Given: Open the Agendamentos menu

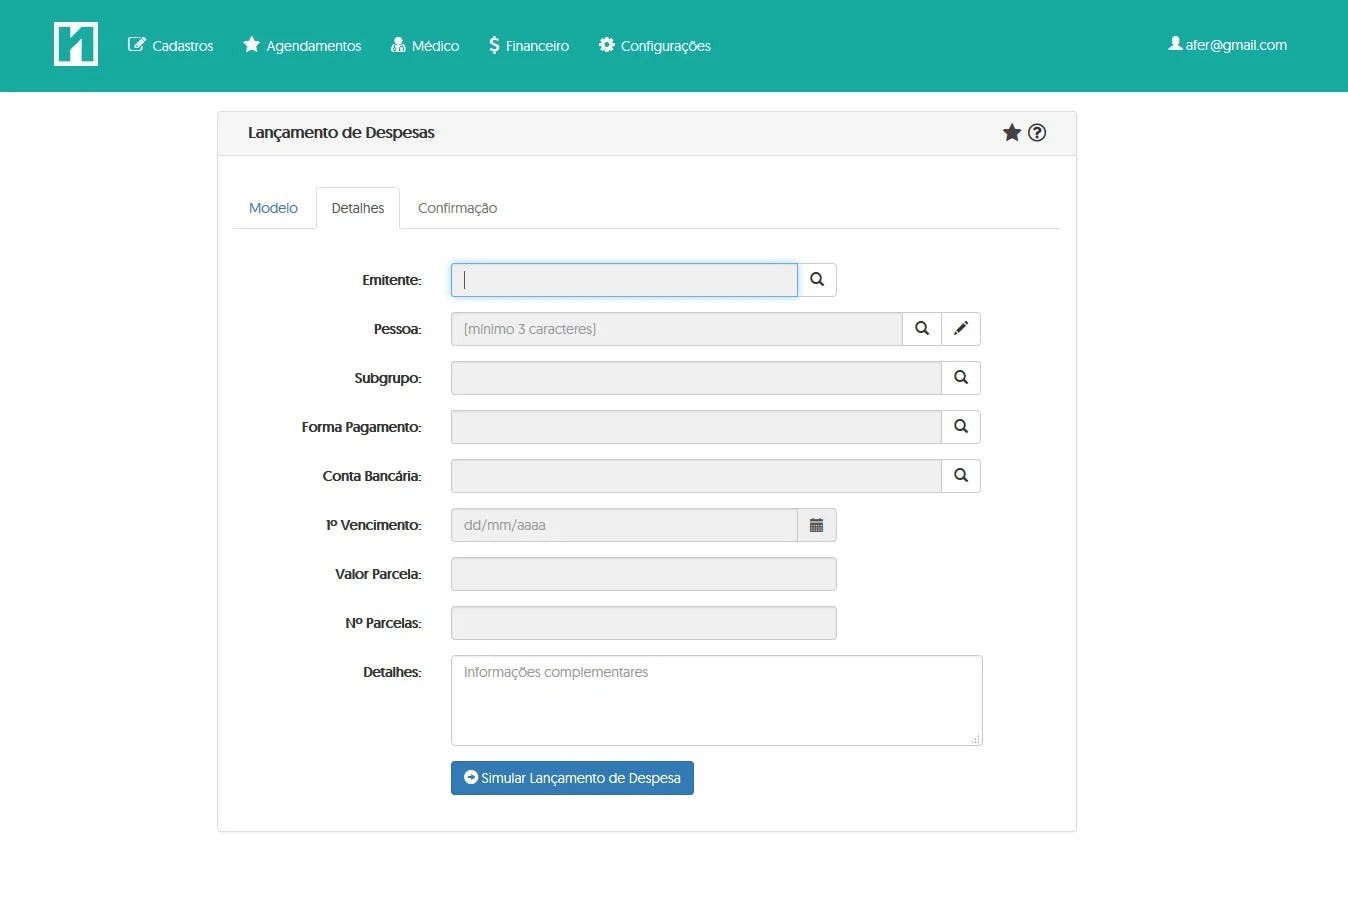Looking at the screenshot, I should [x=301, y=45].
